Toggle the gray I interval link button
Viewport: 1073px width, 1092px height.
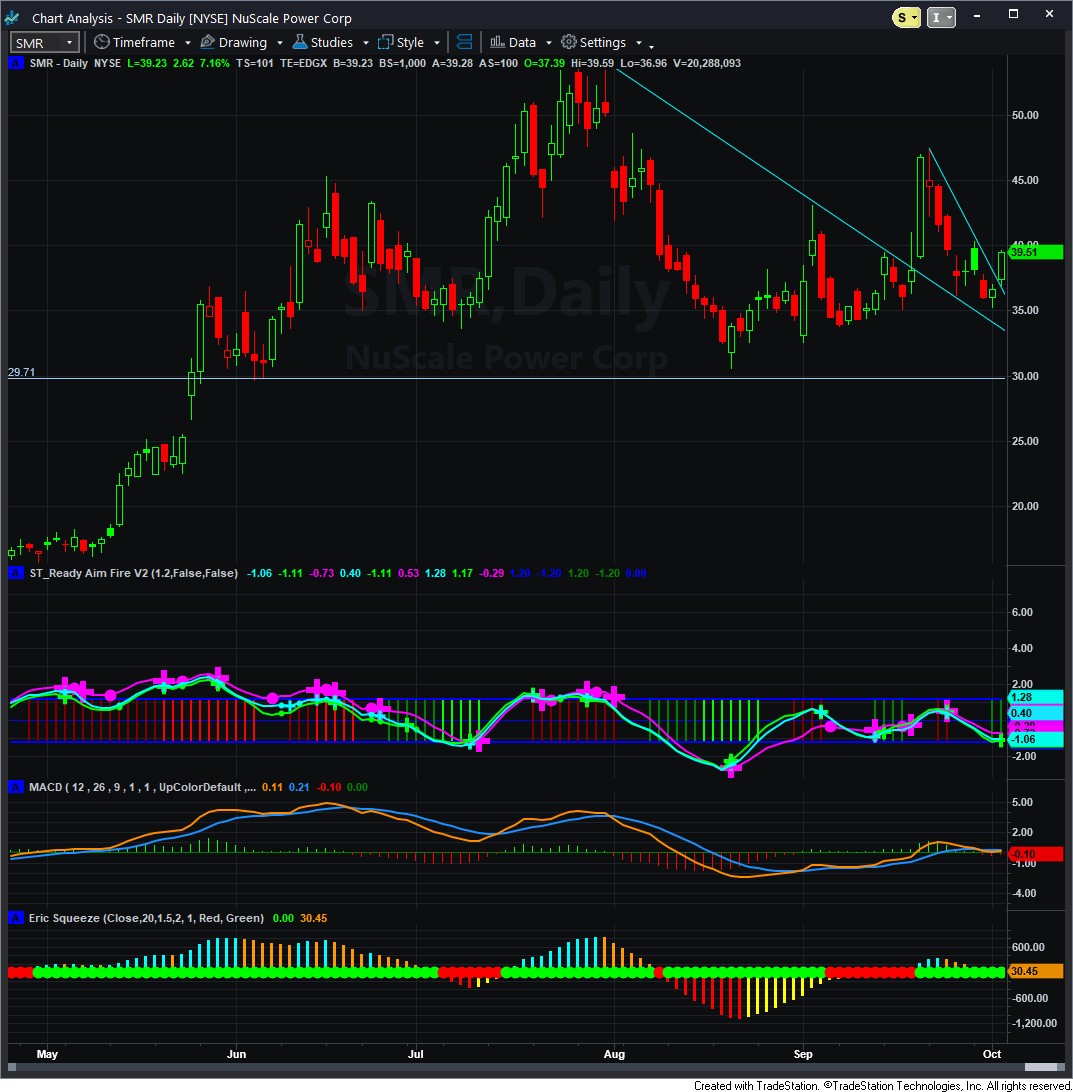(941, 17)
